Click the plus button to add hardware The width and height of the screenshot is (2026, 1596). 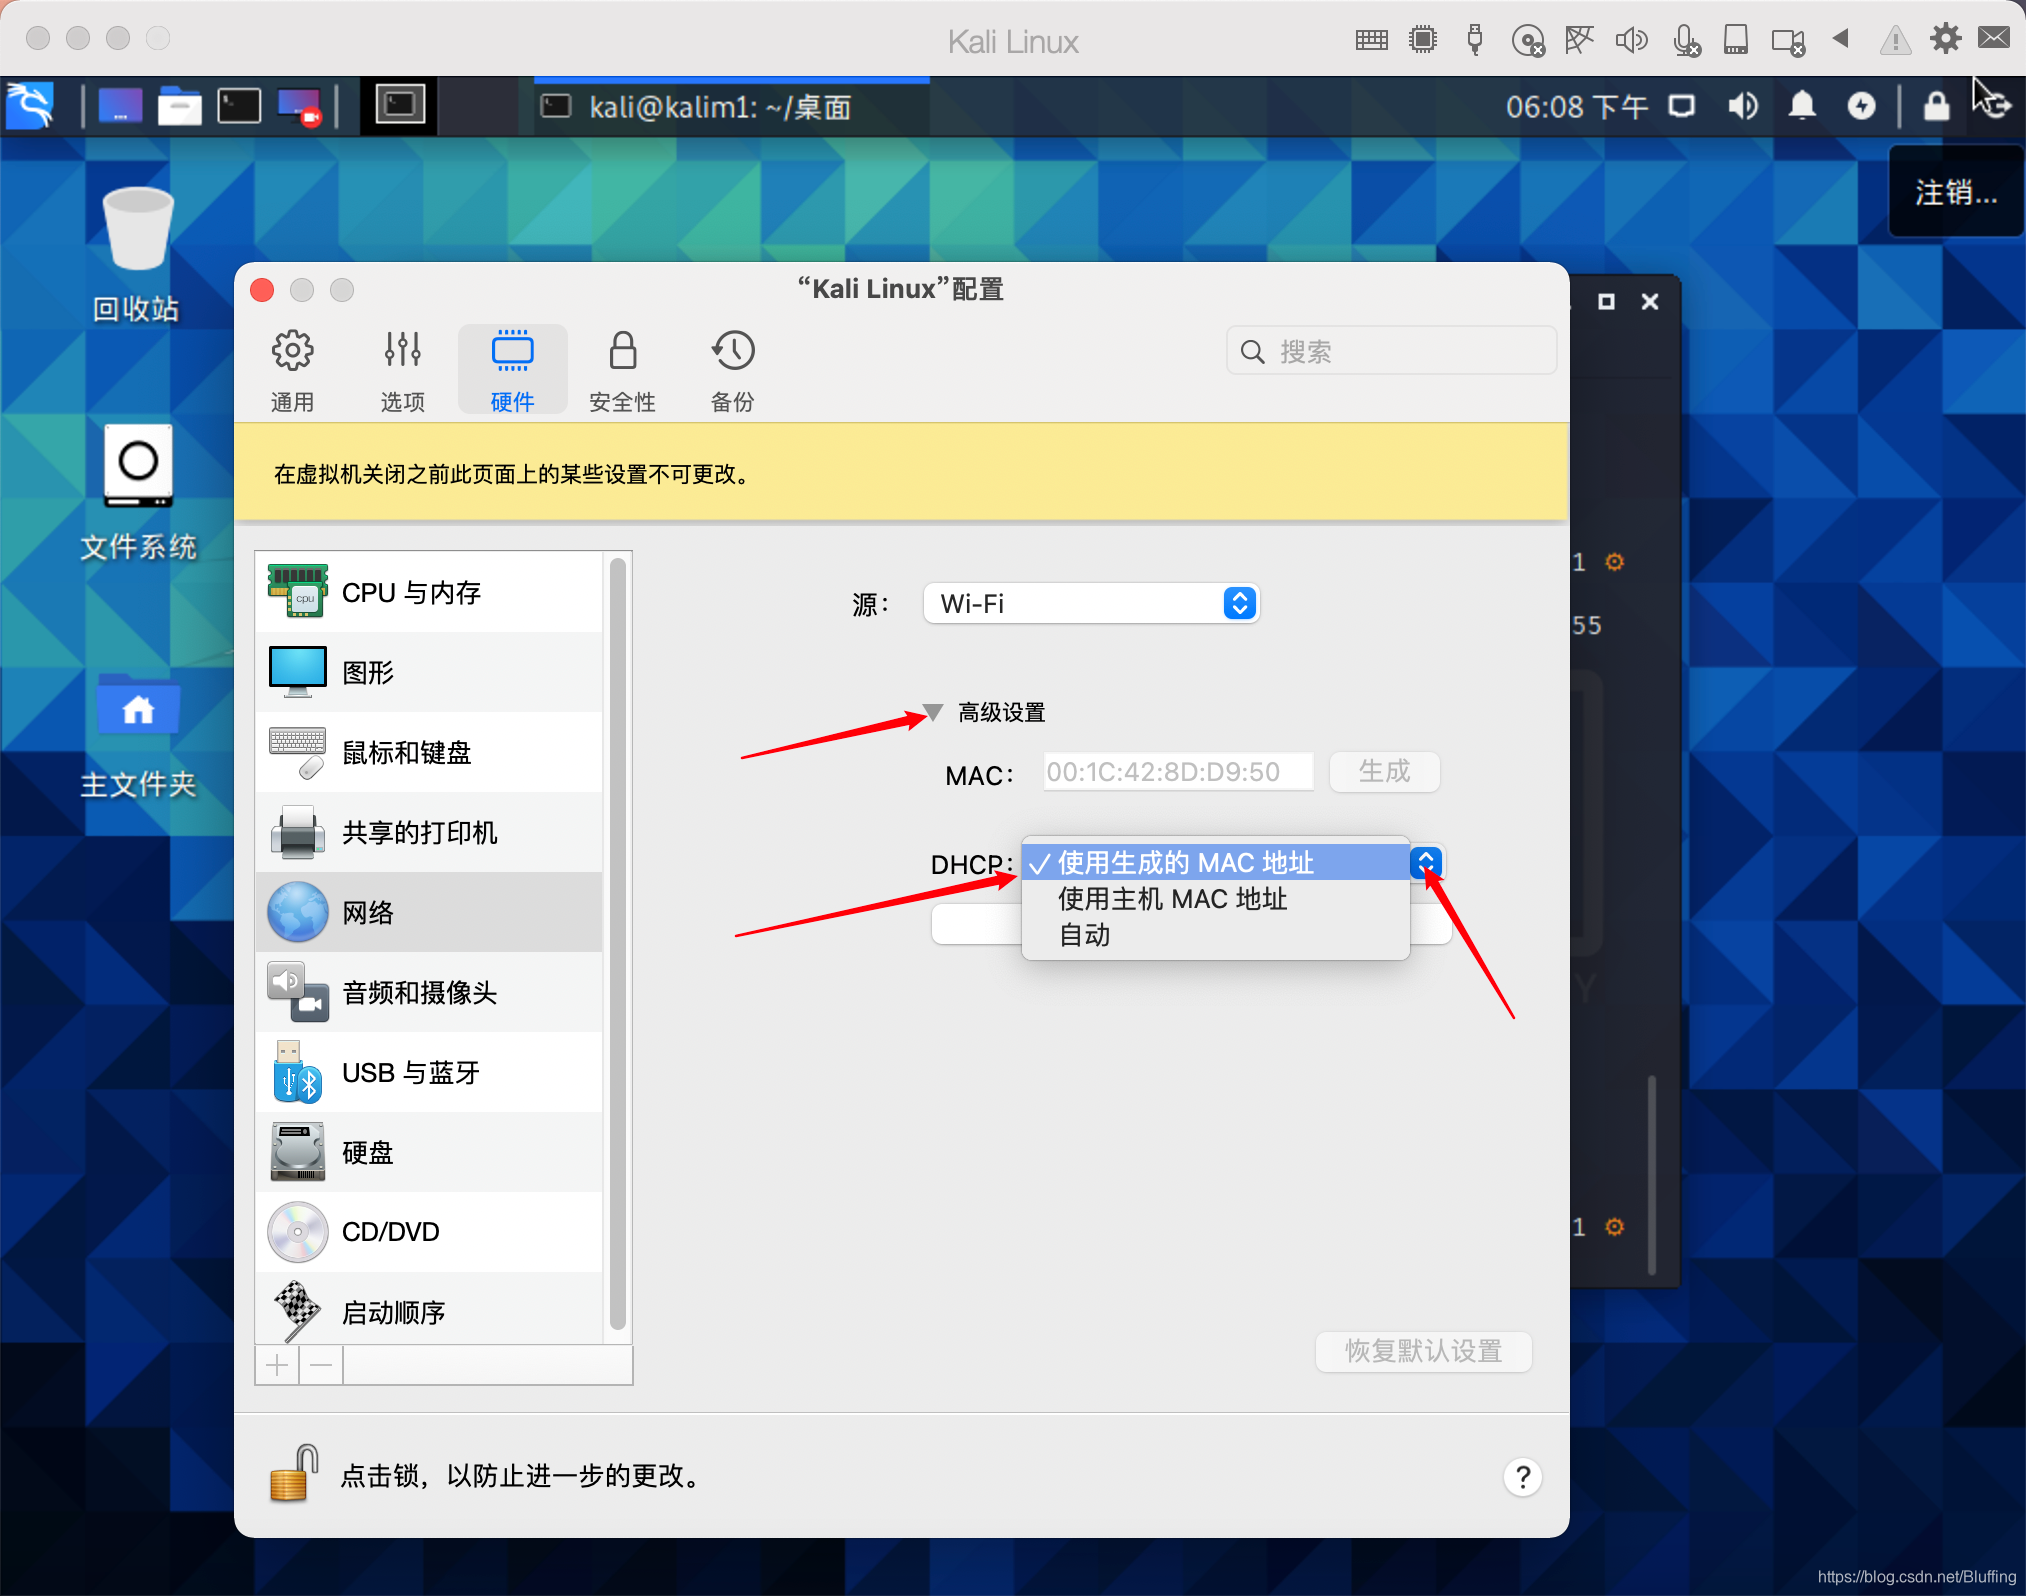[277, 1365]
